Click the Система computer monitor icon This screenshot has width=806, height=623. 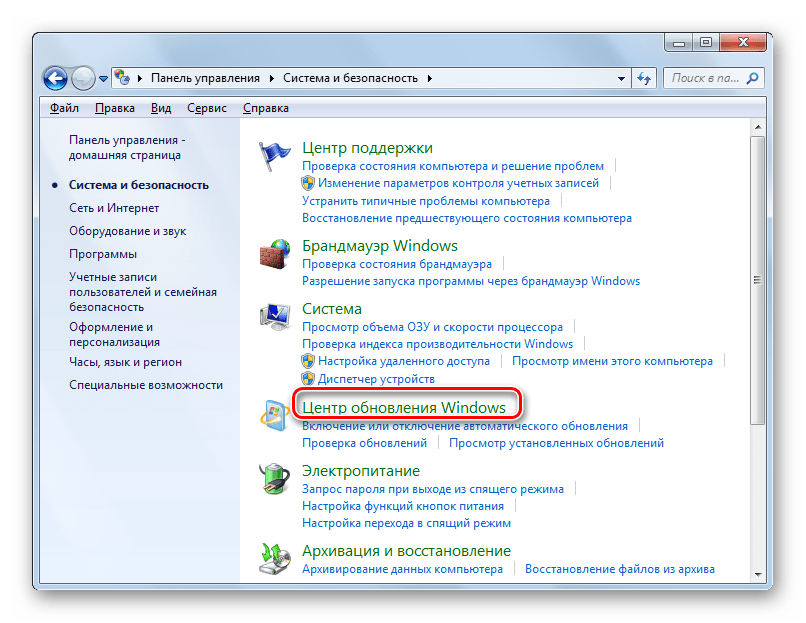274,317
